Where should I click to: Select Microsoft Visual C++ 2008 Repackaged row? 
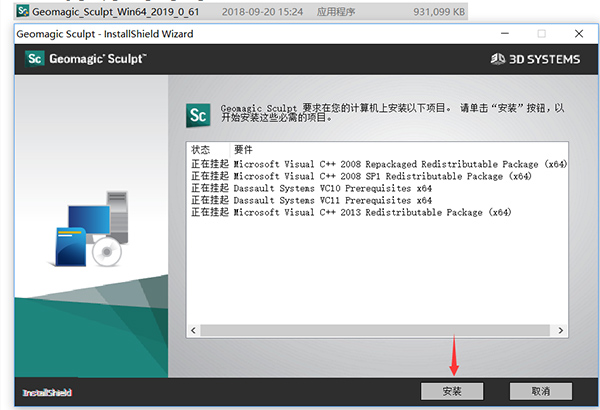coord(379,164)
